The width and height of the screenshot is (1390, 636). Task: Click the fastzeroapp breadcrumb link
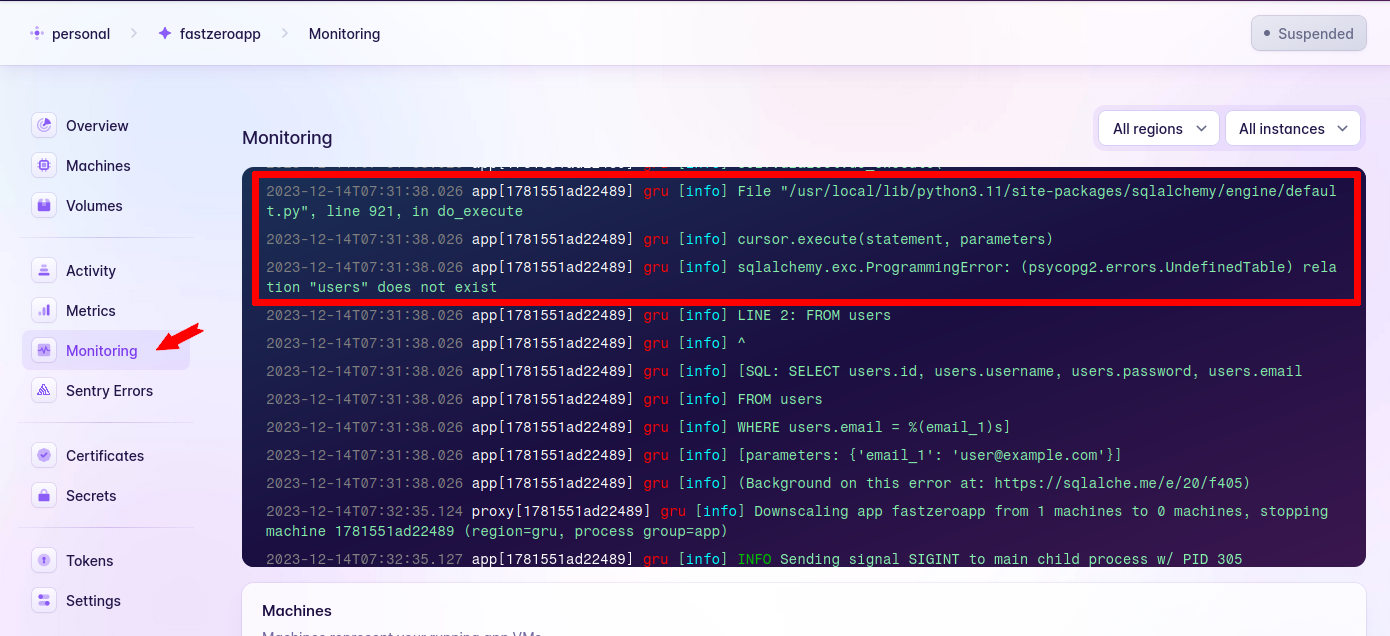pyautogui.click(x=220, y=34)
